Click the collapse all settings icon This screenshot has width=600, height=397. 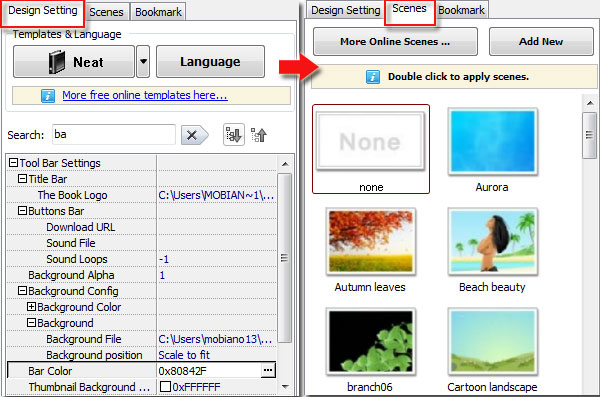[259, 135]
